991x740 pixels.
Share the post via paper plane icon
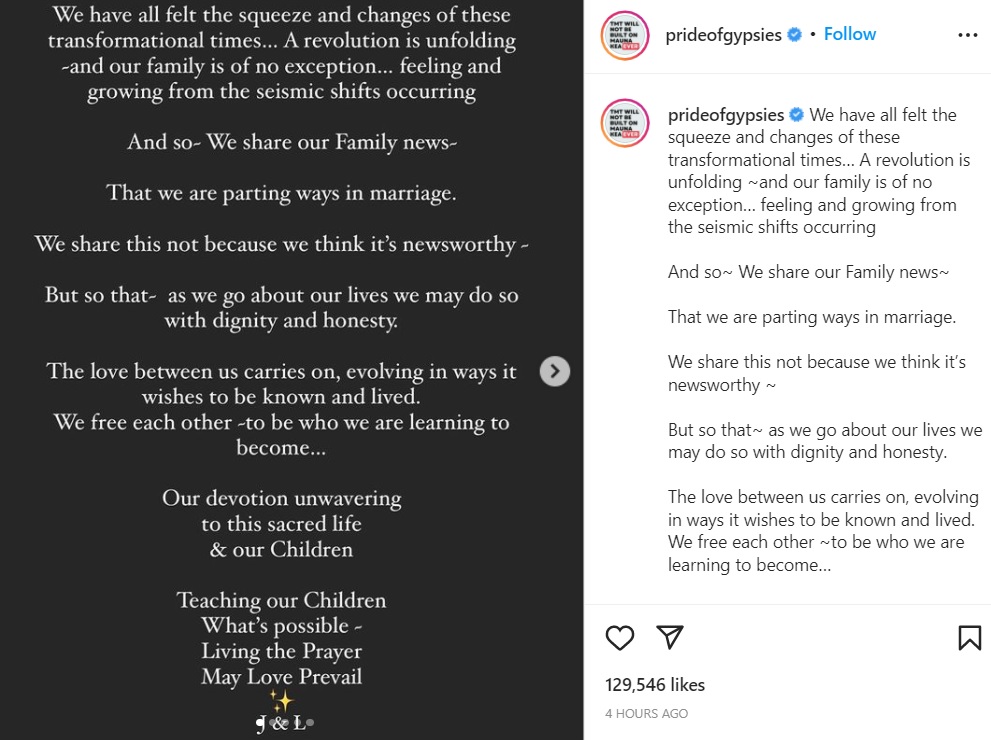(670, 638)
